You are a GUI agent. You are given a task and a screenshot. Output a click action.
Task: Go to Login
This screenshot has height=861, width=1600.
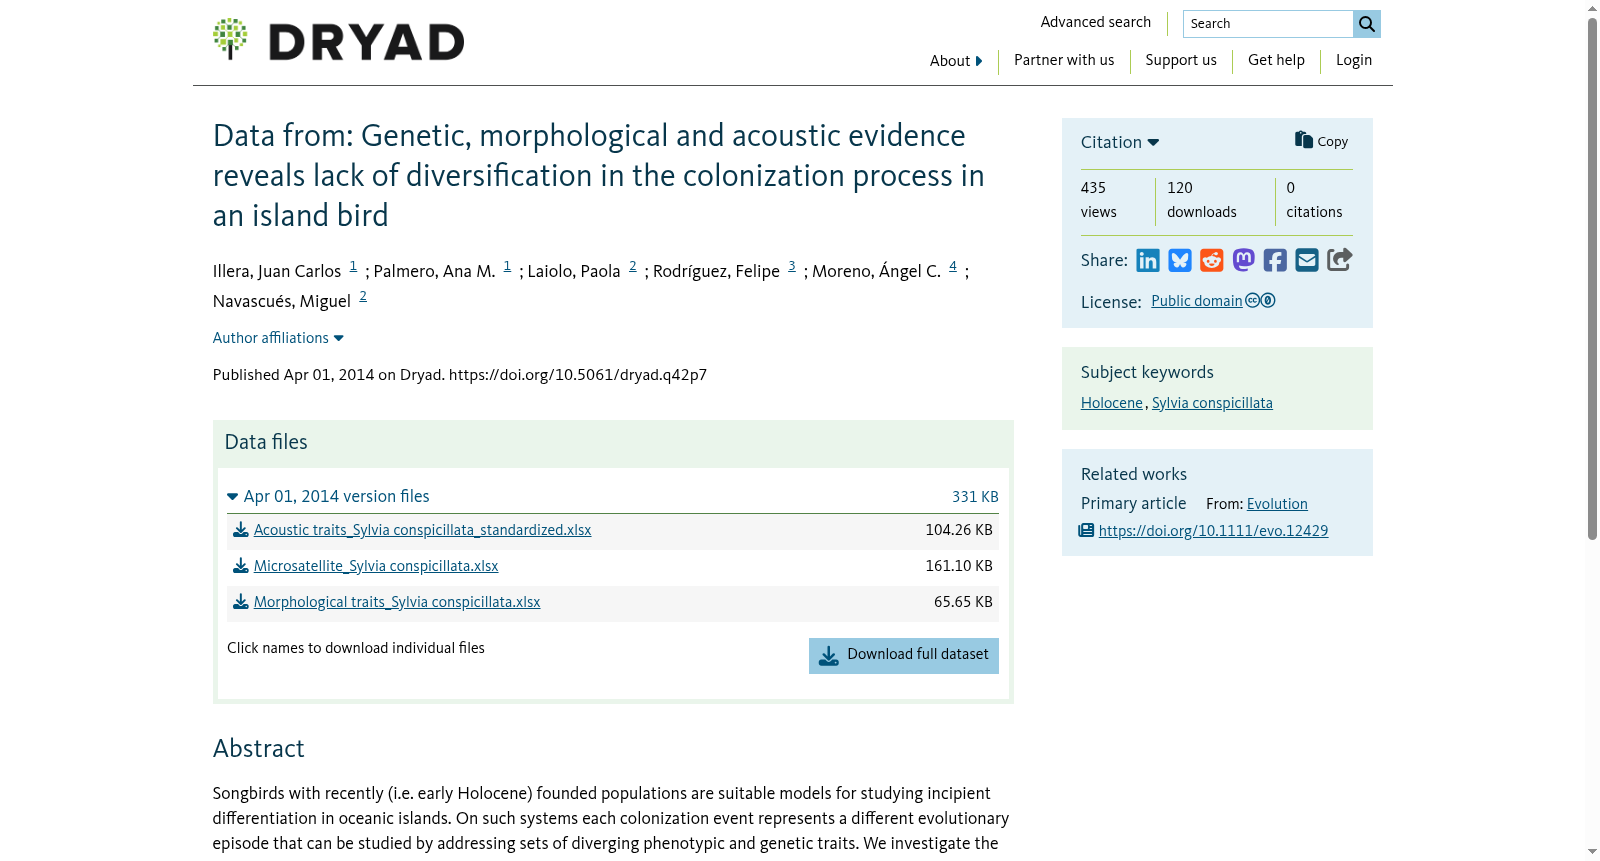1354,60
